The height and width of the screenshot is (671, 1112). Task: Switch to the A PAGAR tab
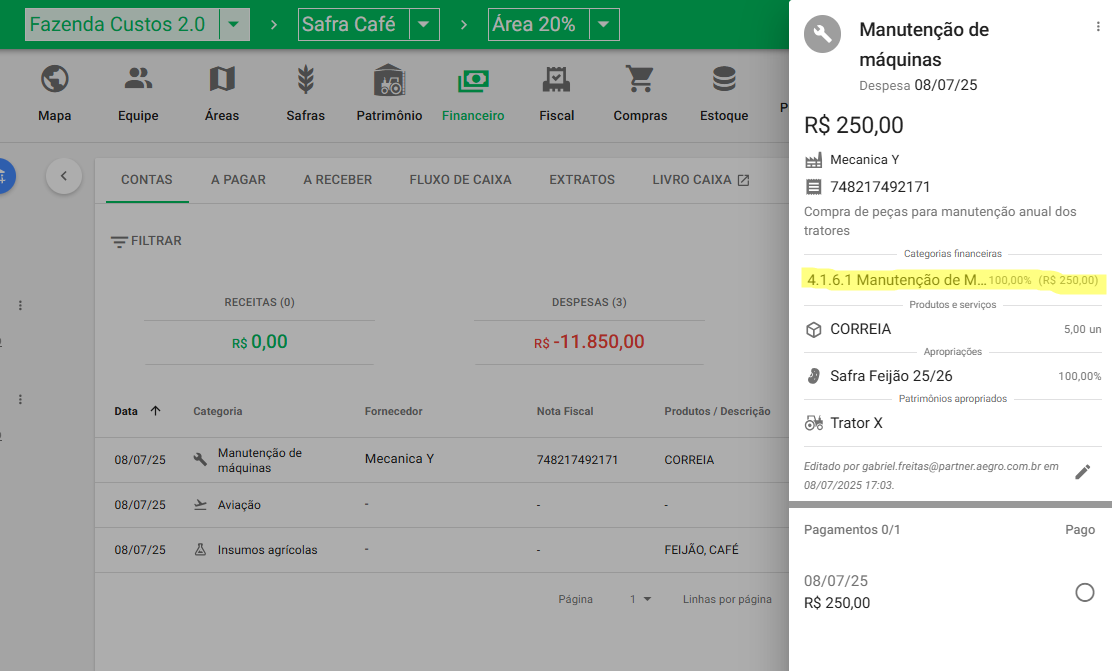(x=238, y=180)
